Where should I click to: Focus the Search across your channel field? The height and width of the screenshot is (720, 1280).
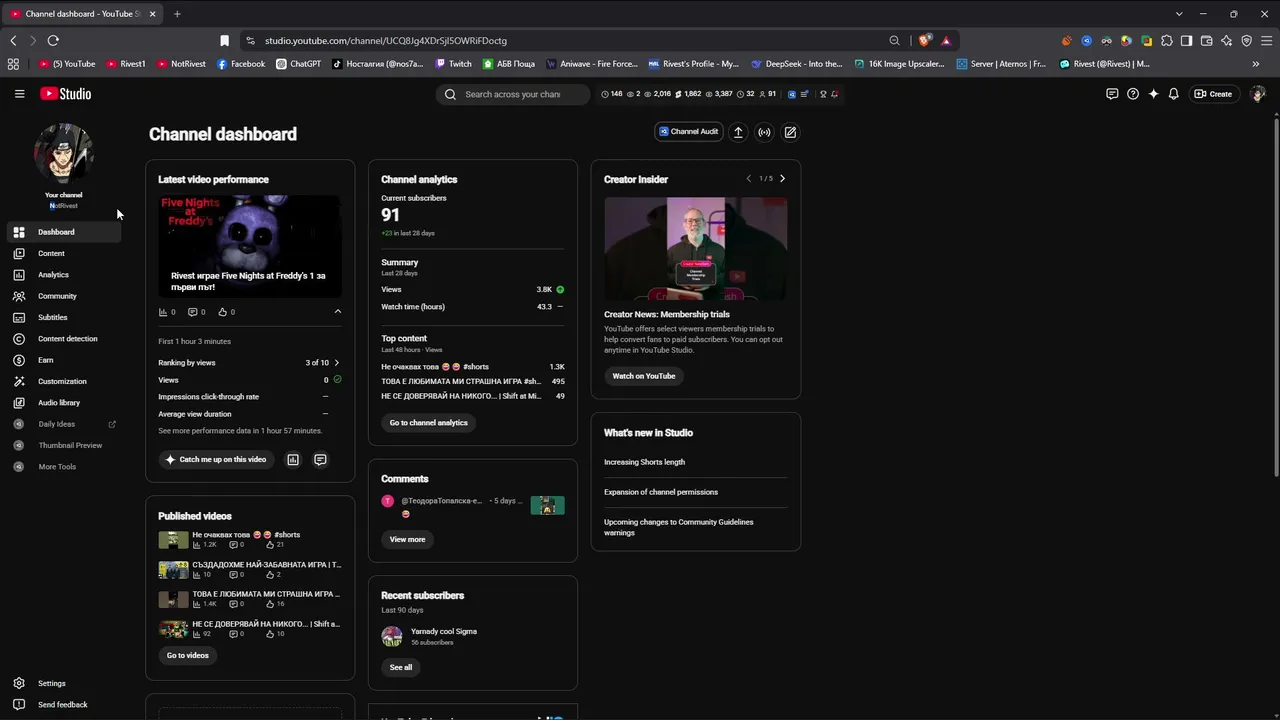point(513,94)
